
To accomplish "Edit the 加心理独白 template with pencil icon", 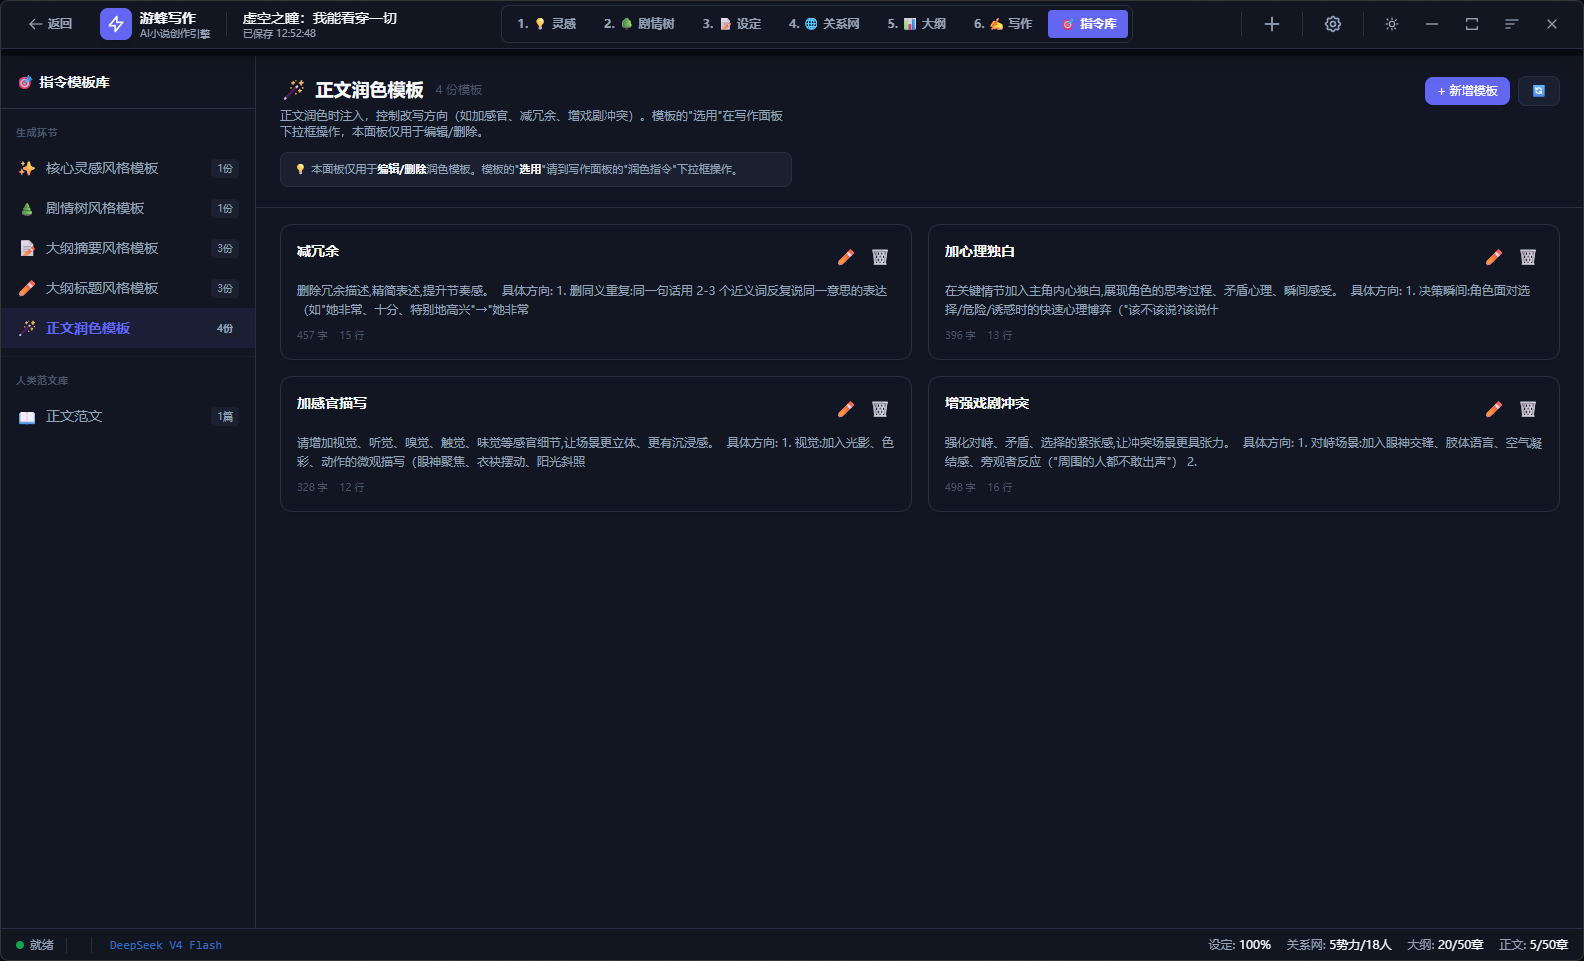I will tap(1494, 257).
